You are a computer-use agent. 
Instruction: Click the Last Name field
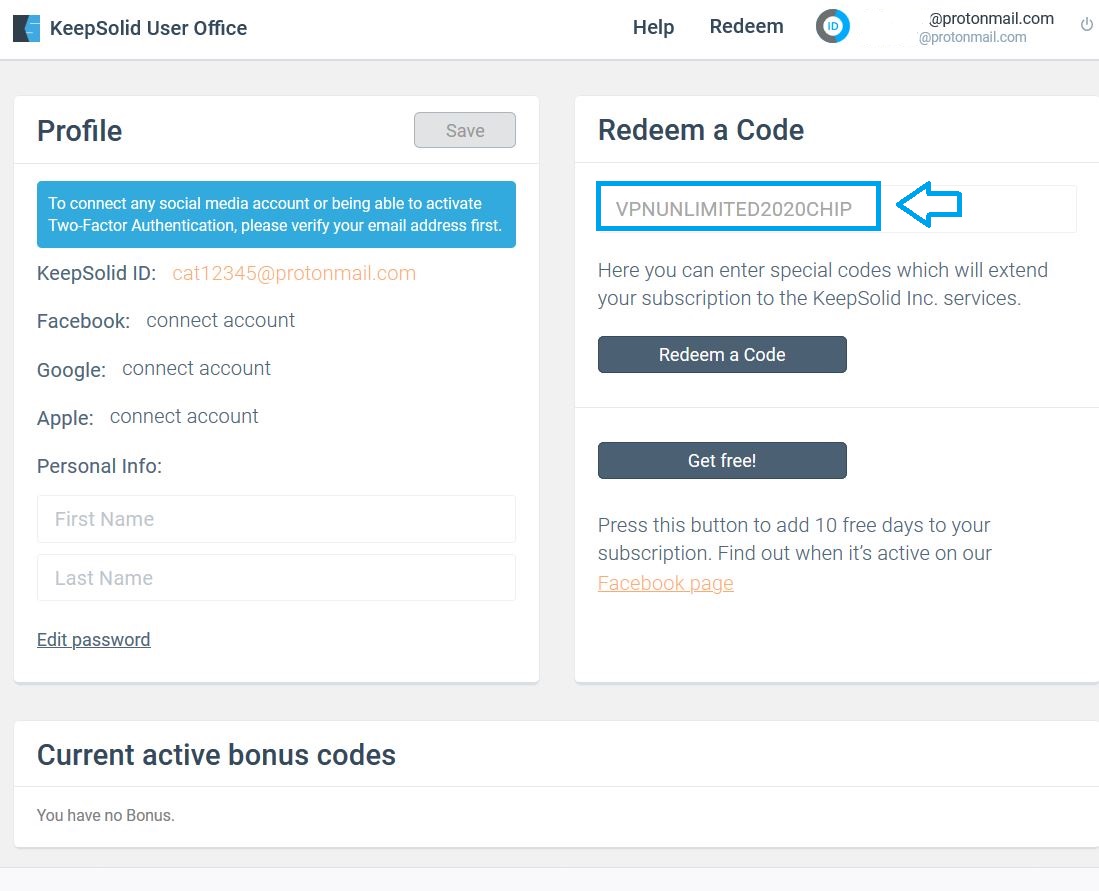(x=276, y=578)
